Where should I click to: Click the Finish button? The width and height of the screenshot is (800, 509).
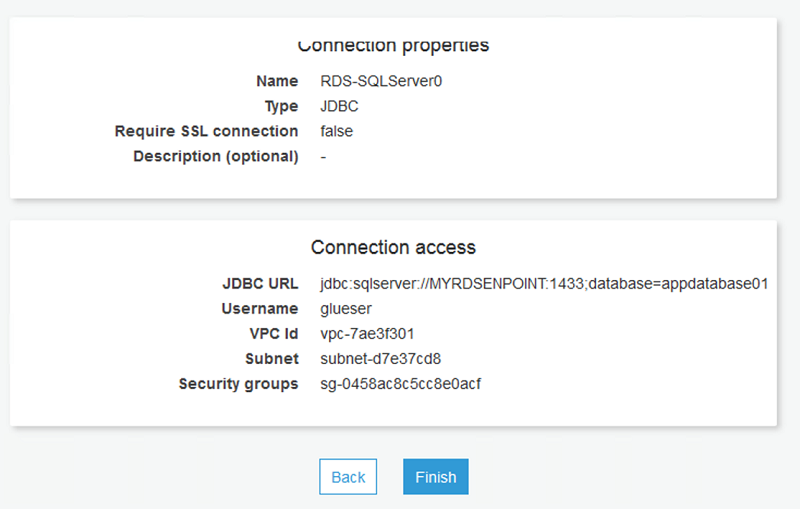pos(435,477)
